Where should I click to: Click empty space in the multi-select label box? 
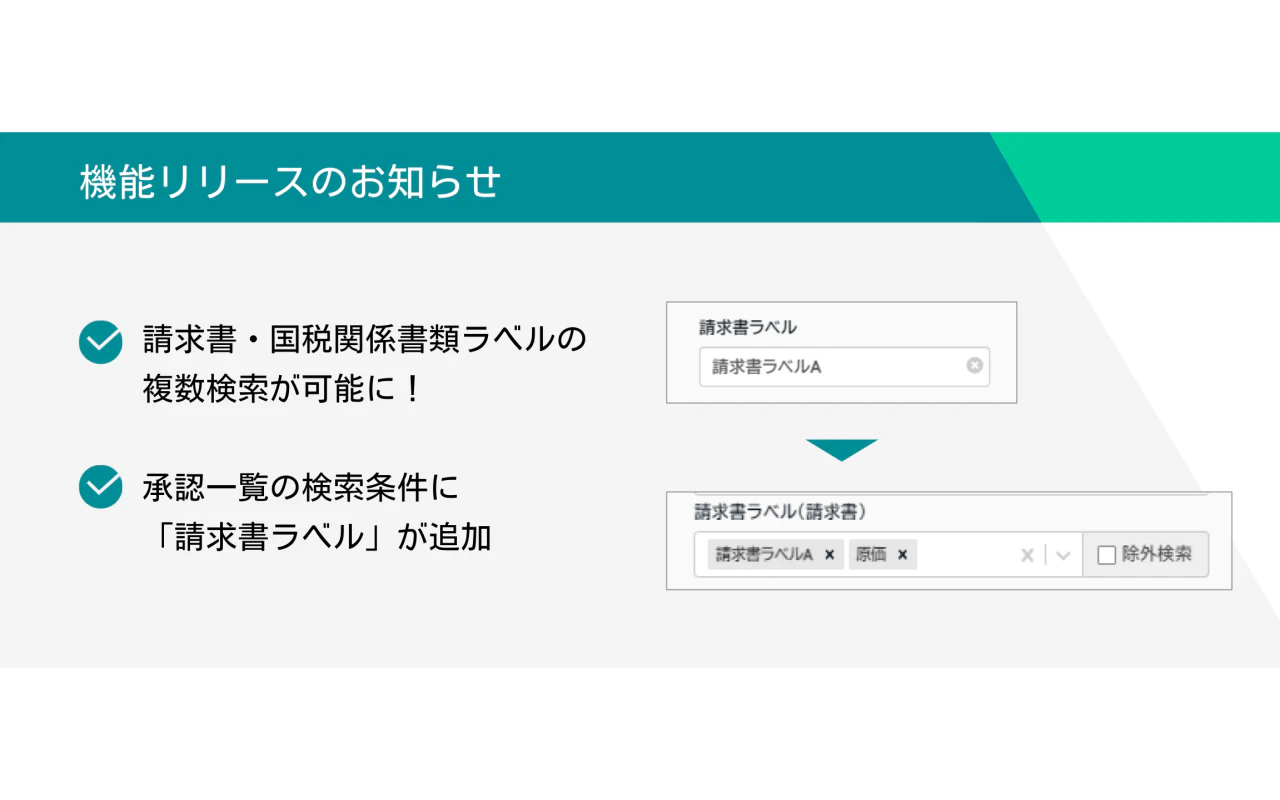[965, 555]
